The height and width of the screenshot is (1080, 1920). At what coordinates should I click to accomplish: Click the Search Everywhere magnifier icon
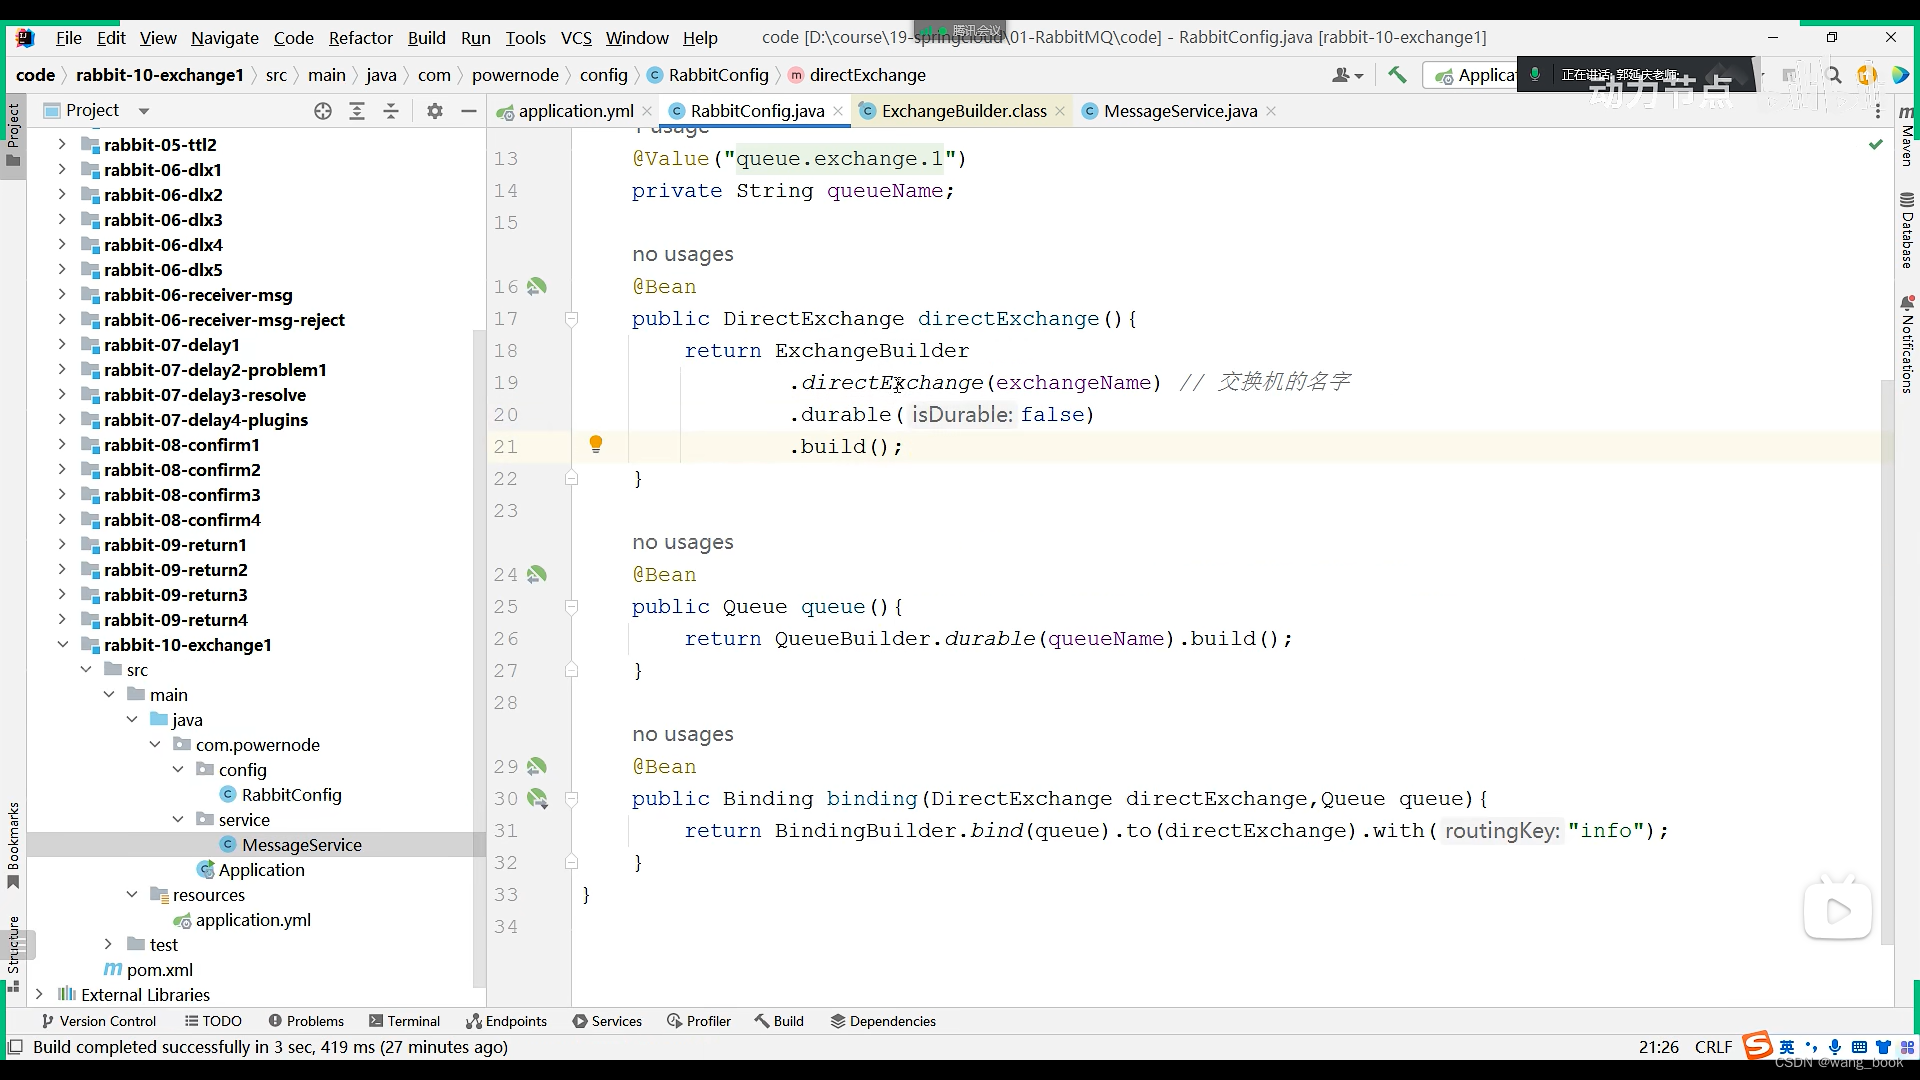pos(1833,75)
